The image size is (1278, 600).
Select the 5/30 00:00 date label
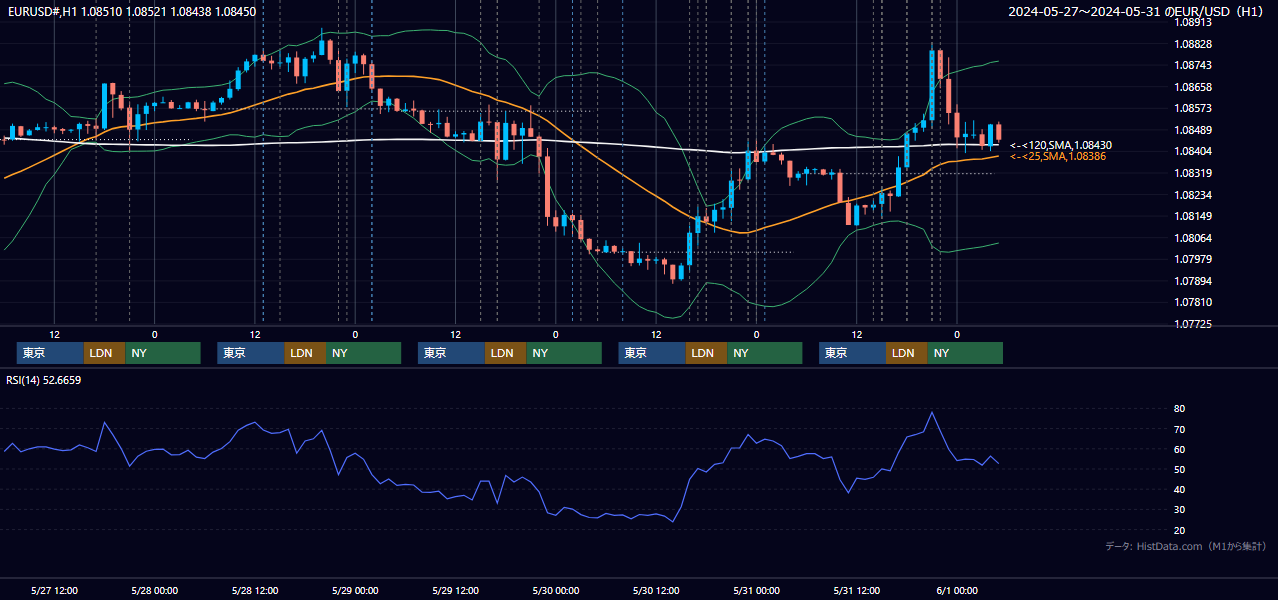(x=555, y=590)
